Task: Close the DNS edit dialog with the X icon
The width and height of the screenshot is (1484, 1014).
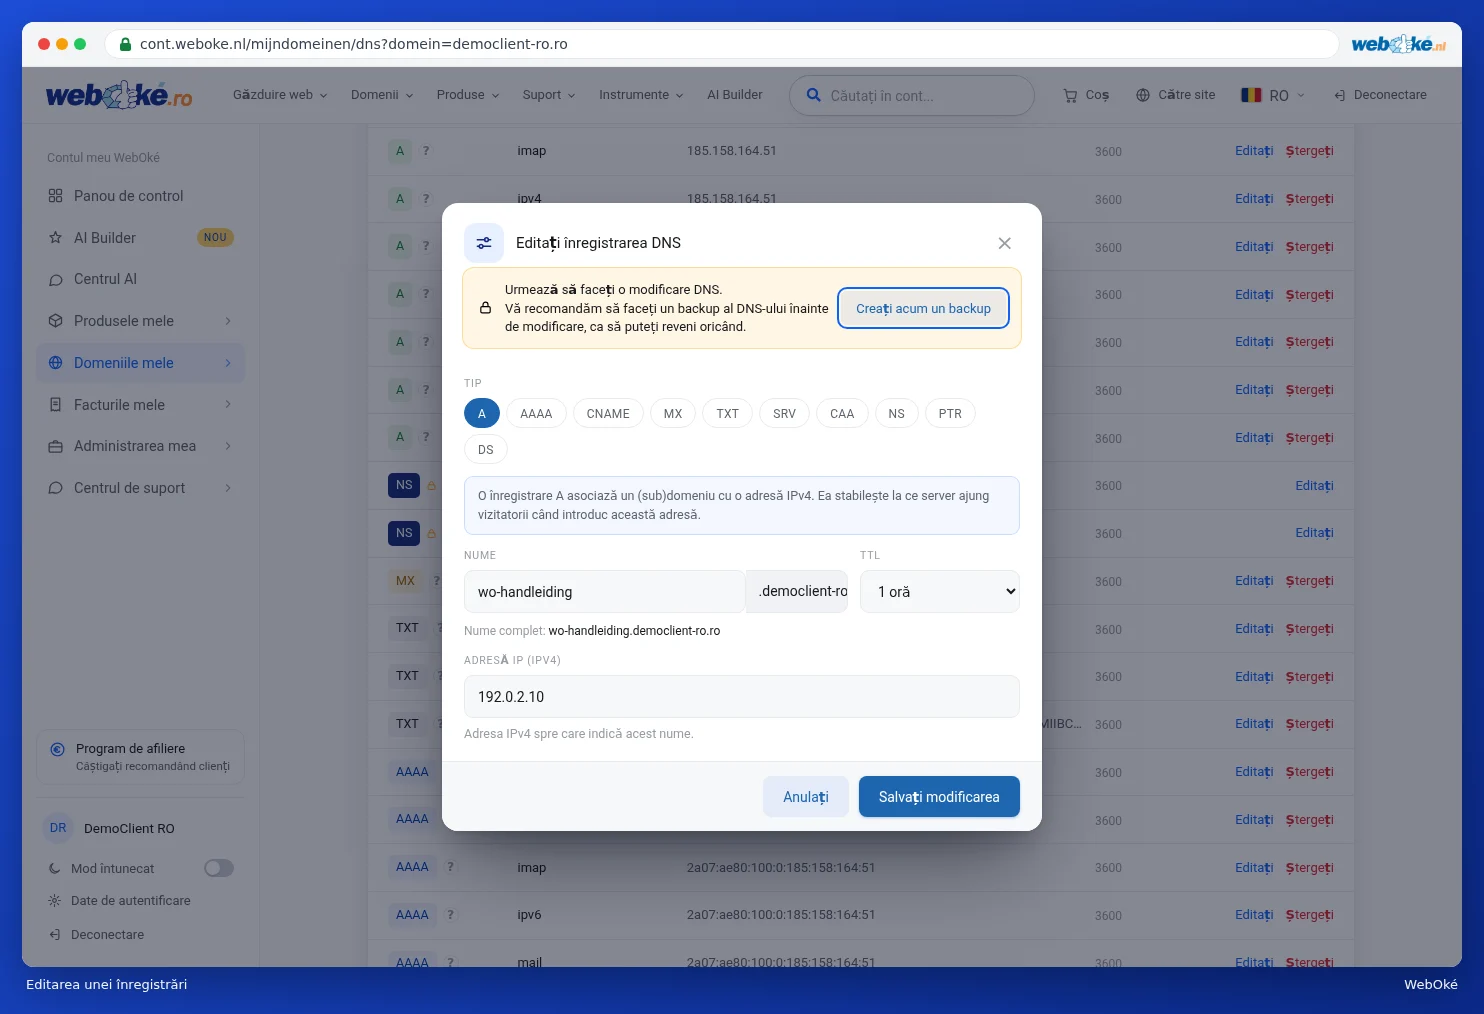Action: click(x=1004, y=243)
